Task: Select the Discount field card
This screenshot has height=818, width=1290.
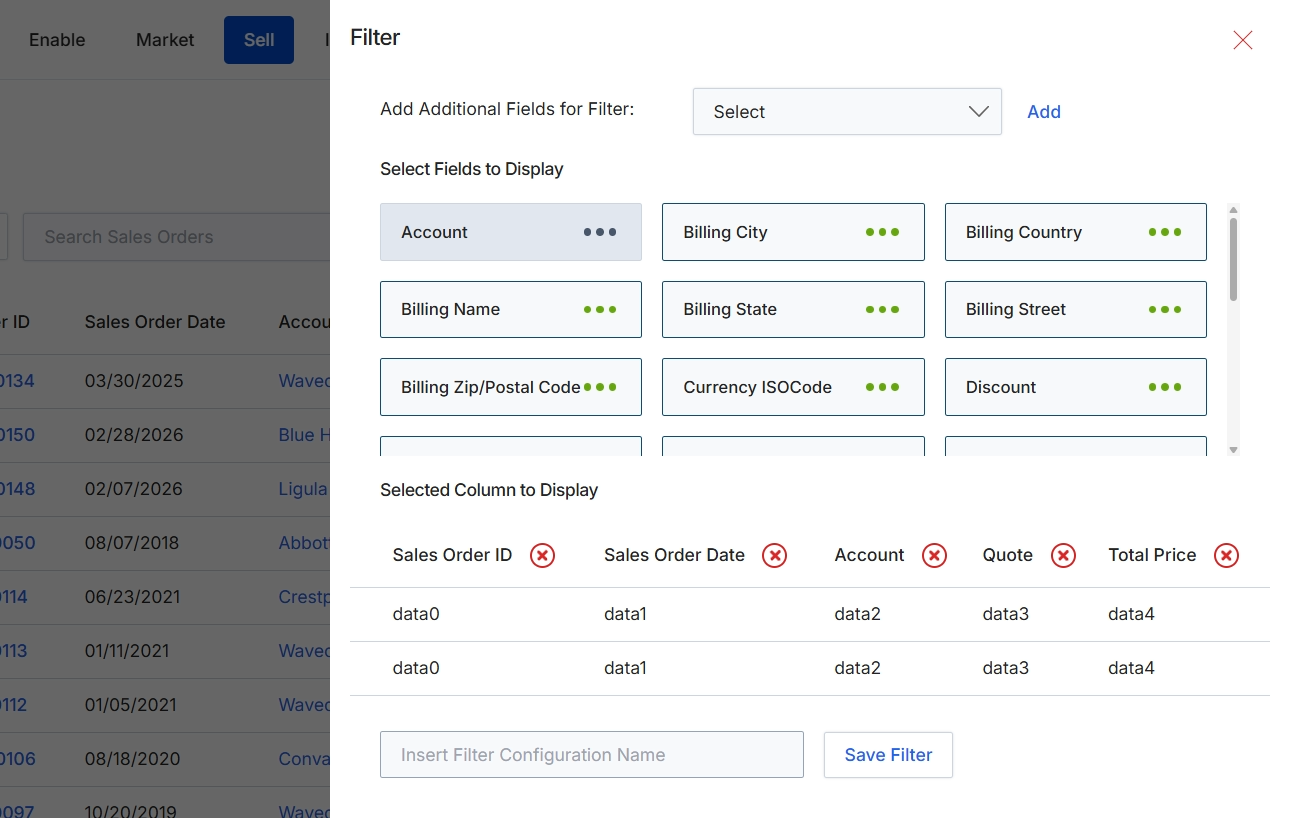Action: coord(1076,387)
